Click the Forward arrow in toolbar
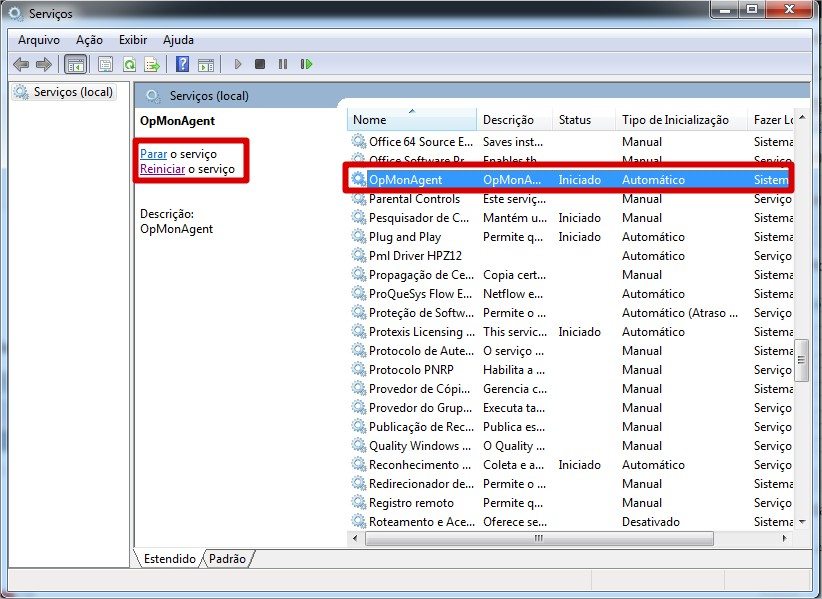 pos(43,64)
